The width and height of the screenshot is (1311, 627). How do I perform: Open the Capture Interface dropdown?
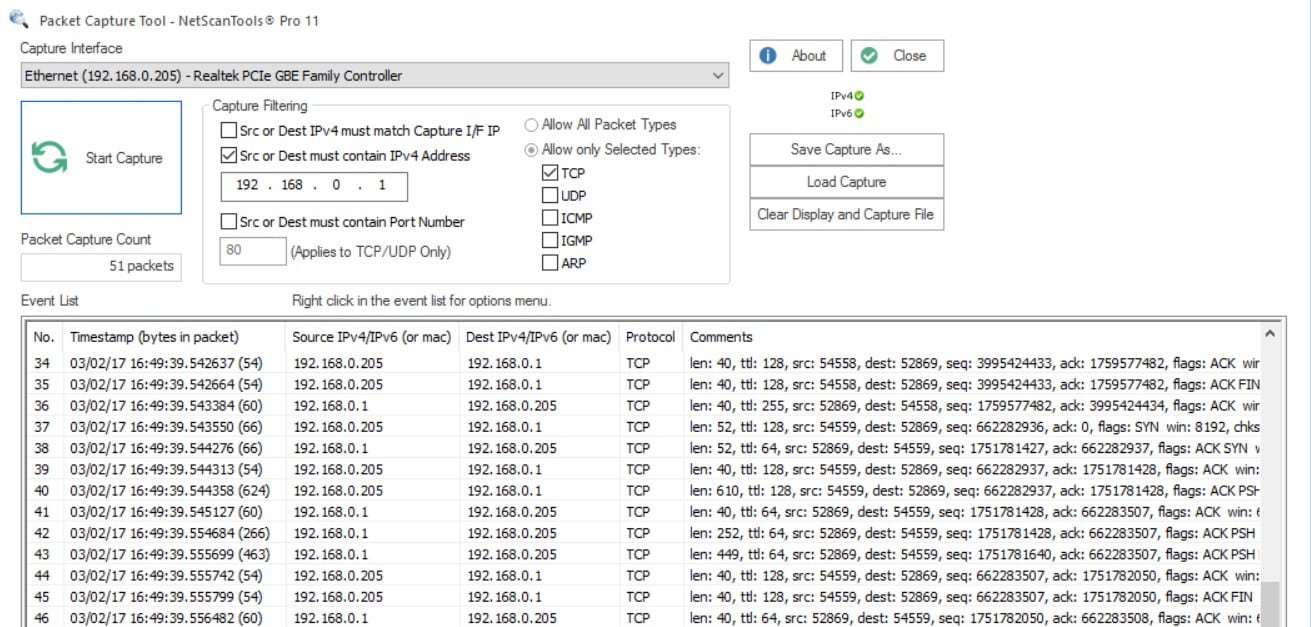pos(717,75)
